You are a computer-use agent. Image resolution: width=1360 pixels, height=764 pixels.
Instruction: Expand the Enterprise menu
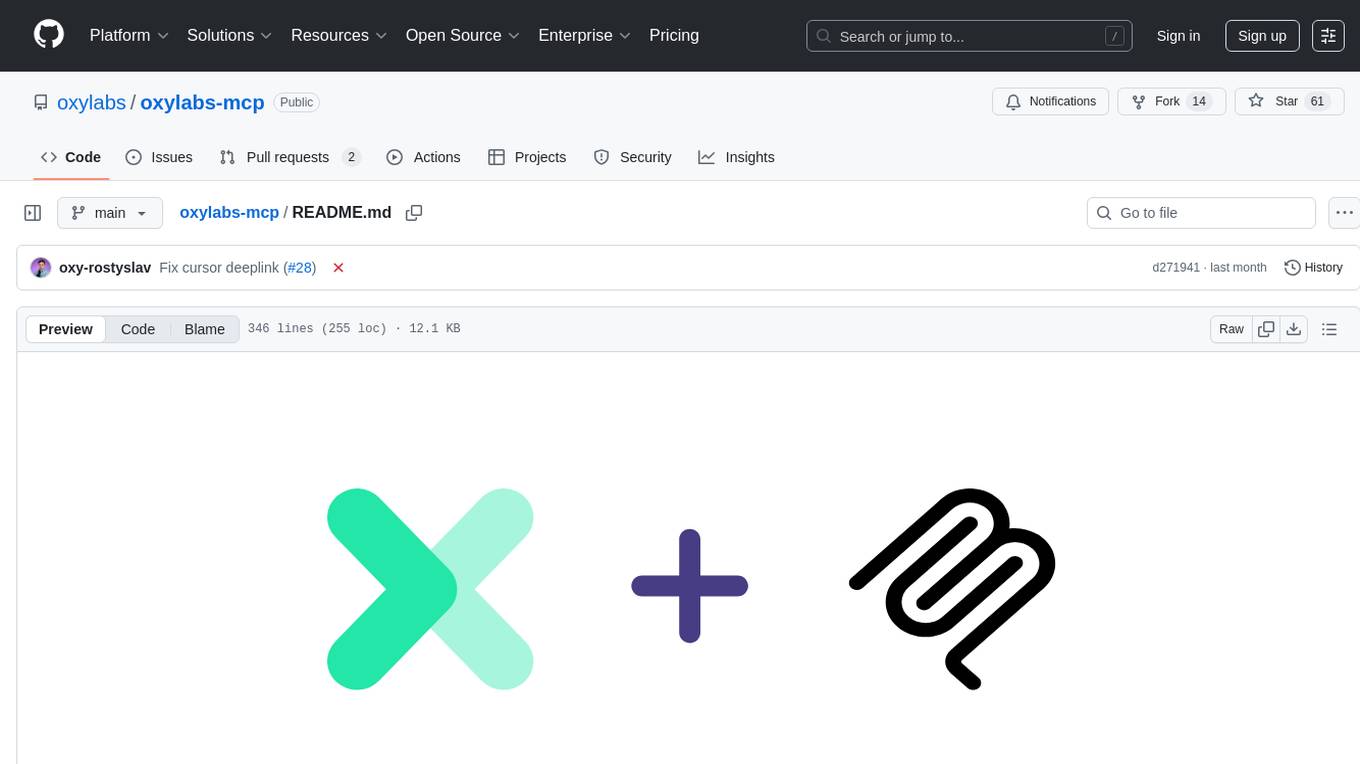[585, 35]
